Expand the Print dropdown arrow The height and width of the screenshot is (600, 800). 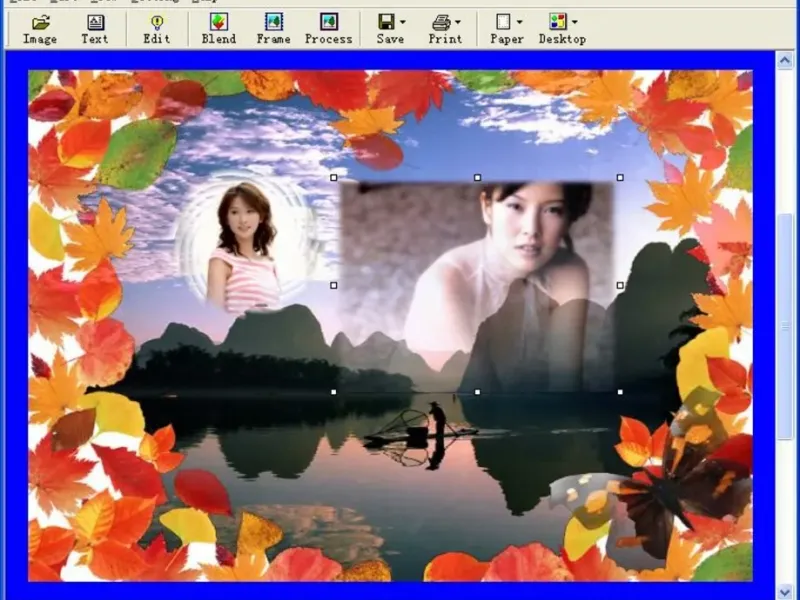(458, 22)
